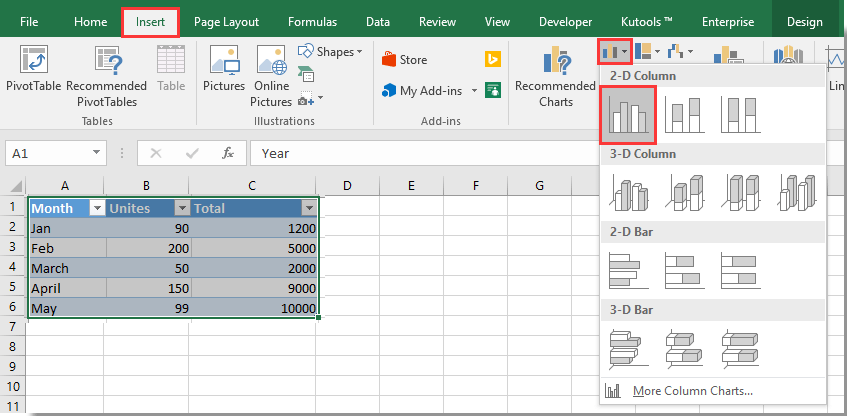
Task: Select the 2-D Clustered Column chart
Action: [x=628, y=115]
